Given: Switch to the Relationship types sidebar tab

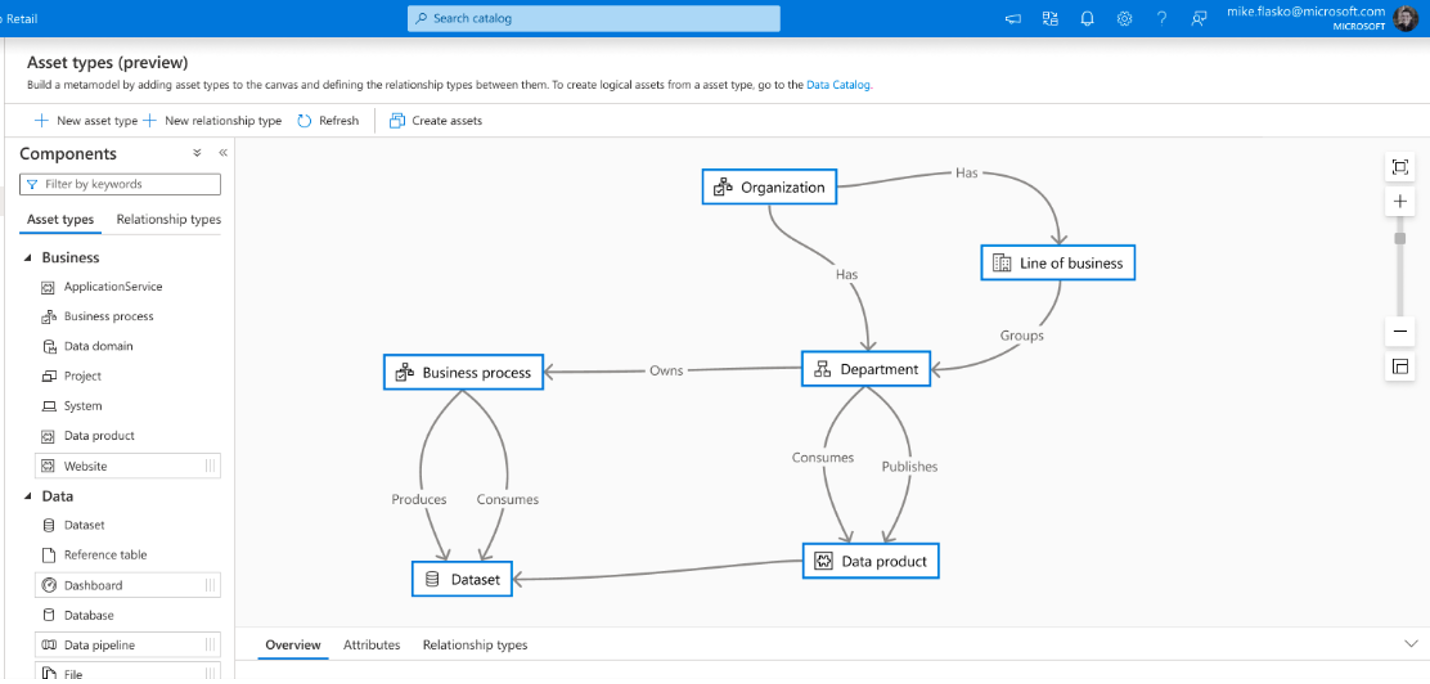Looking at the screenshot, I should [167, 219].
